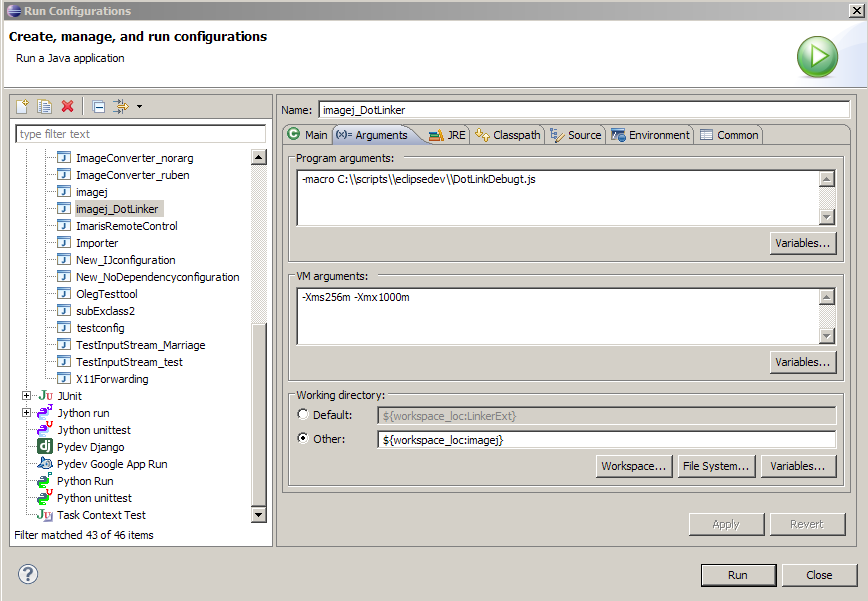Switch to the Classpath tab
Screen dimensions: 868x601
[x=508, y=135]
